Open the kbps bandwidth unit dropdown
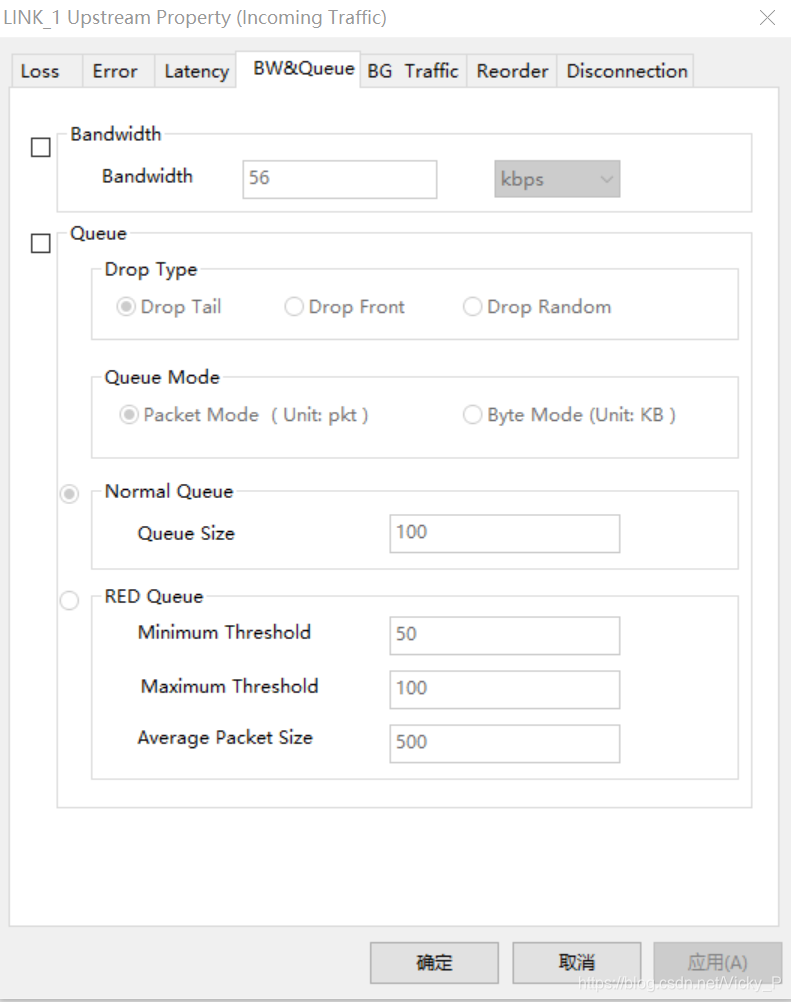Screen dimensions: 791x1002 [557, 179]
